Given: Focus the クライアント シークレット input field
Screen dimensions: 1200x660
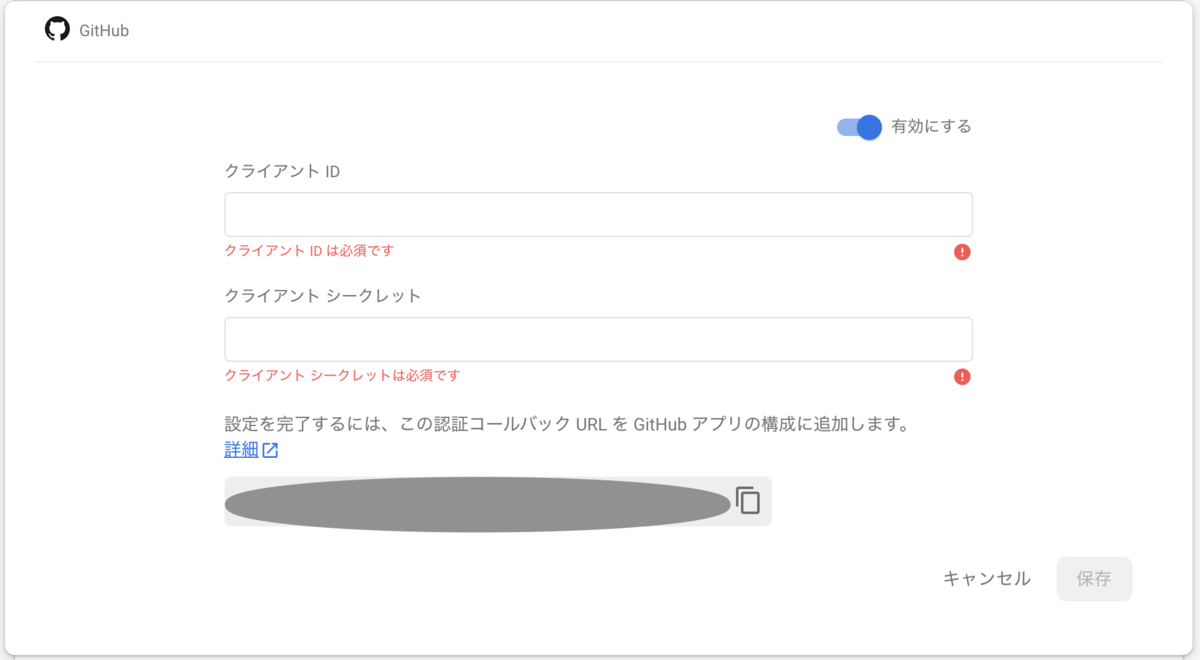Looking at the screenshot, I should pyautogui.click(x=598, y=339).
